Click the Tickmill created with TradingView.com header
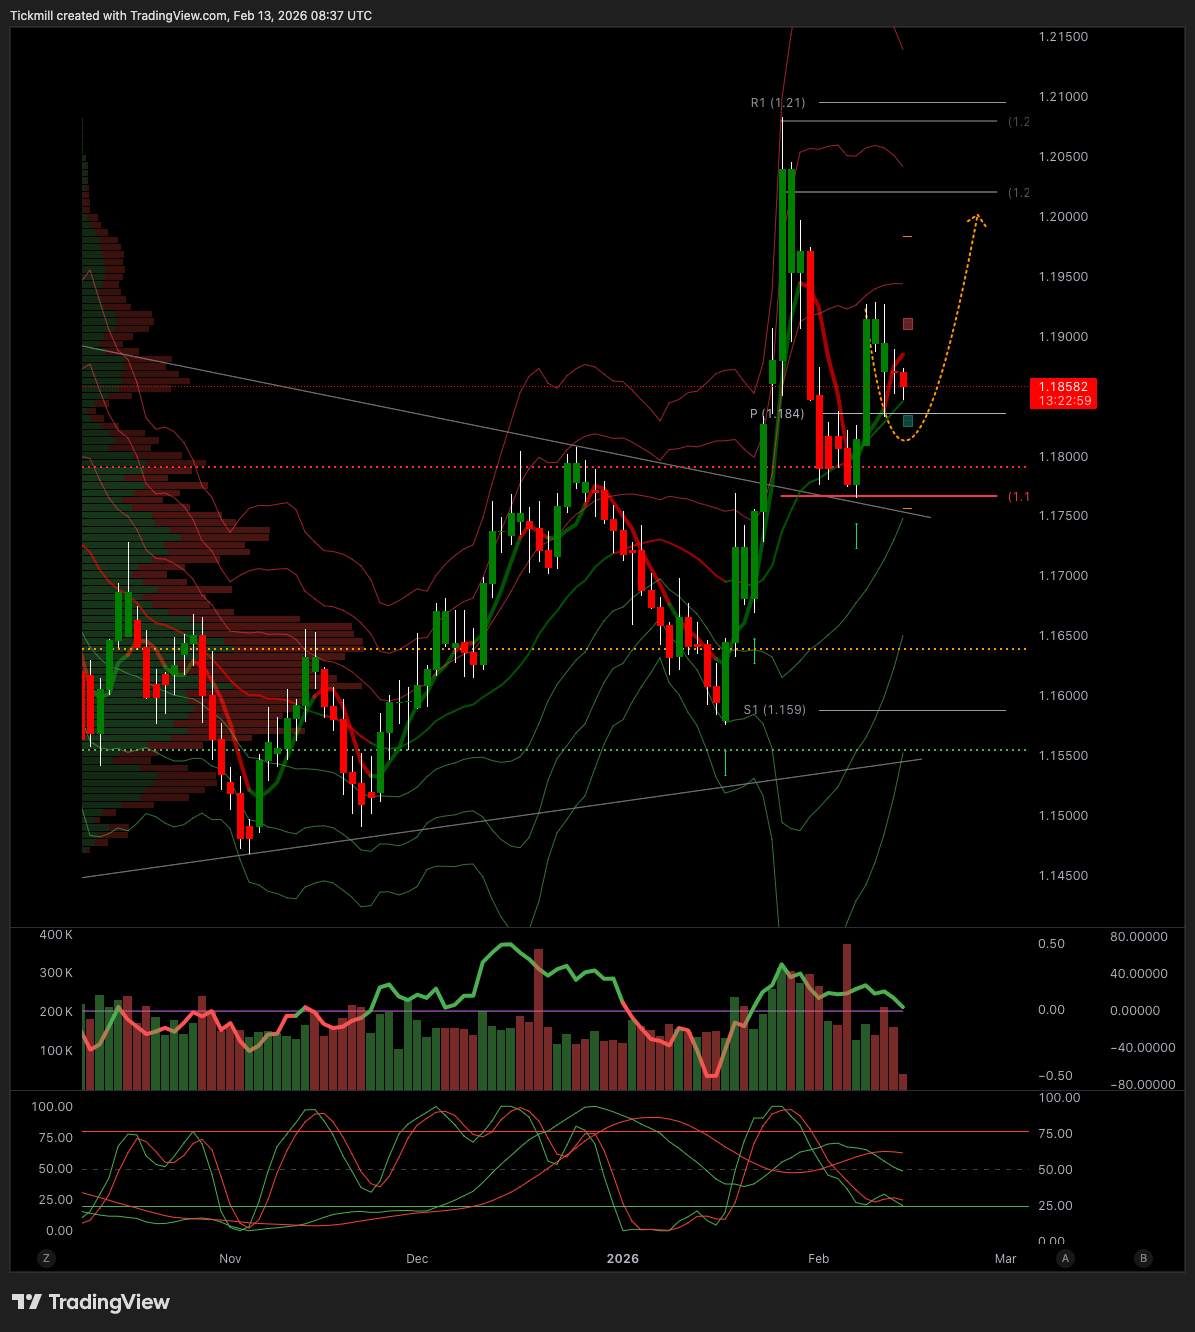 tap(191, 16)
